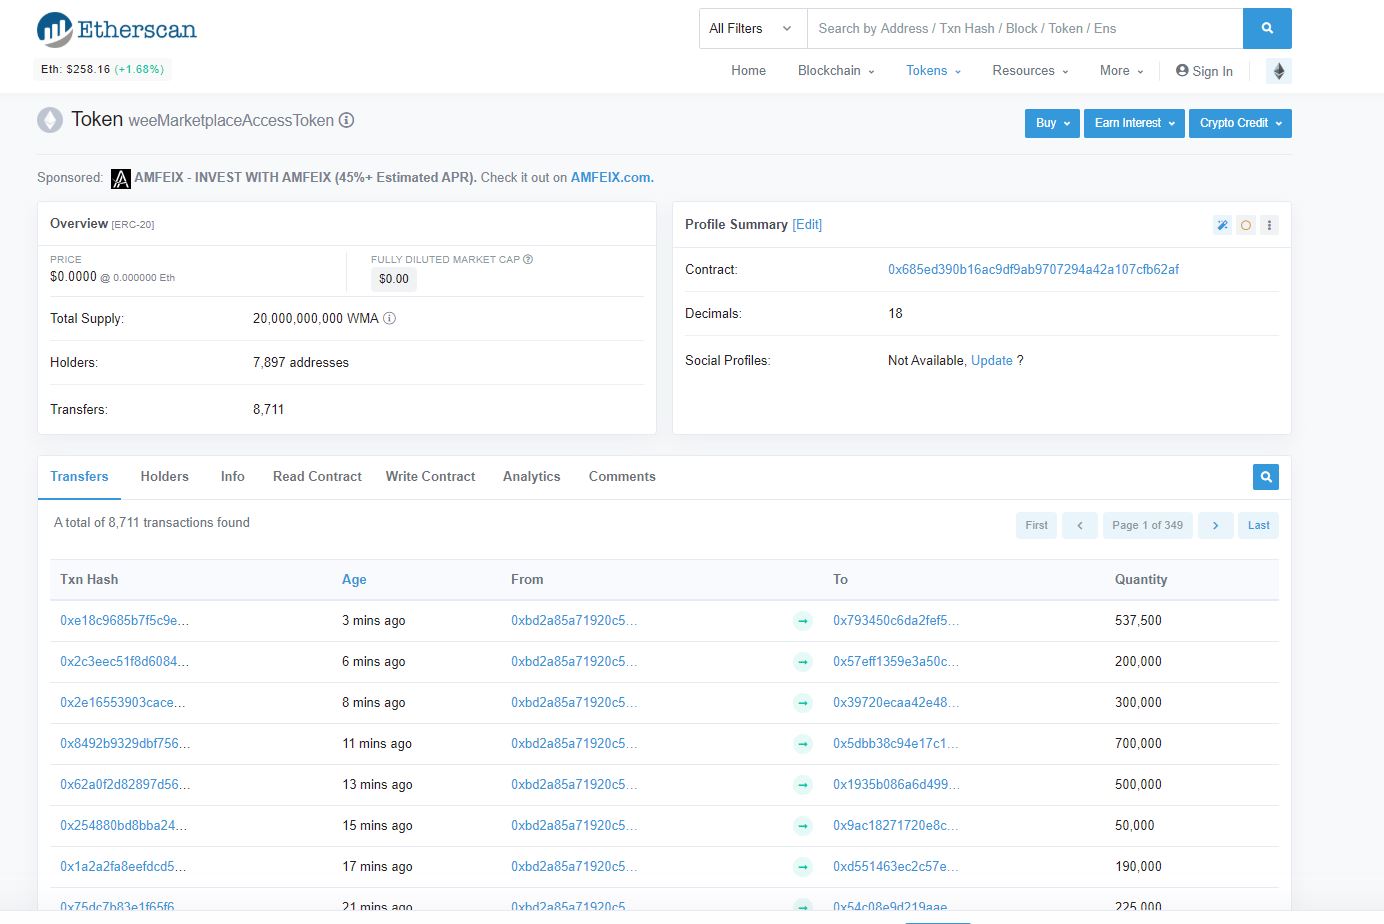Expand the Earn Interest dropdown button
This screenshot has width=1384, height=924.
[1133, 123]
